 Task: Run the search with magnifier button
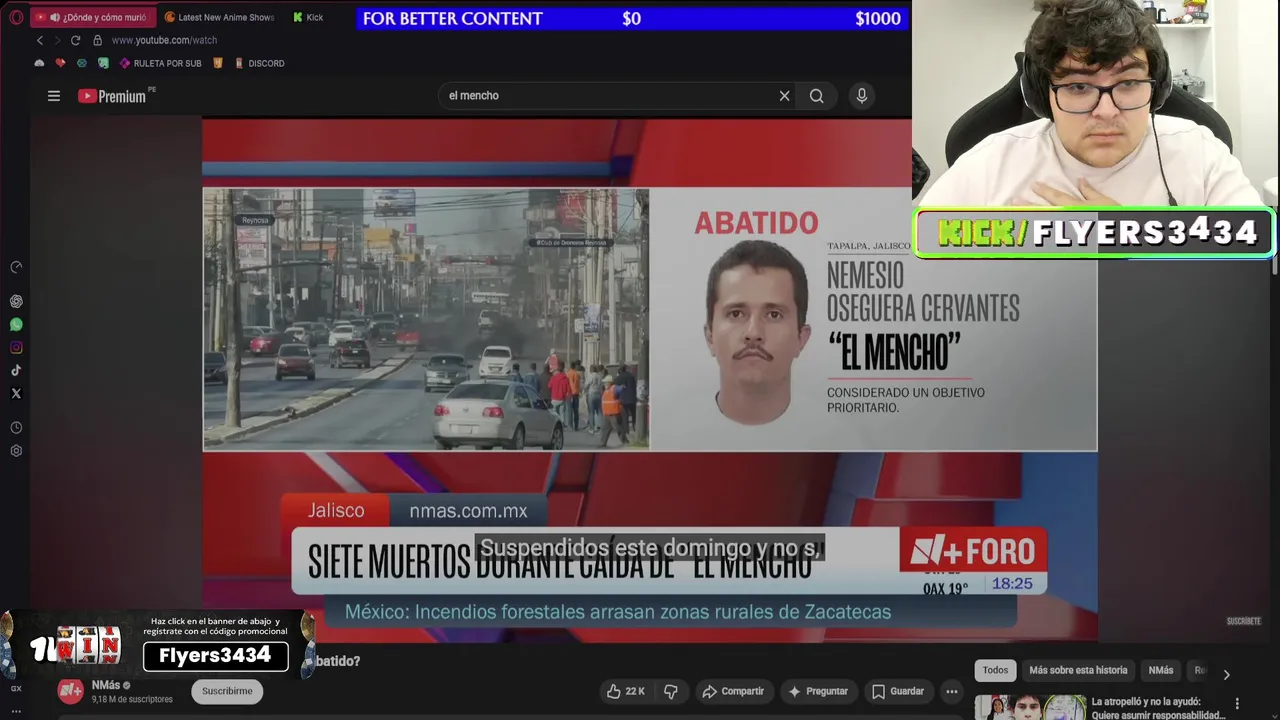tap(817, 96)
